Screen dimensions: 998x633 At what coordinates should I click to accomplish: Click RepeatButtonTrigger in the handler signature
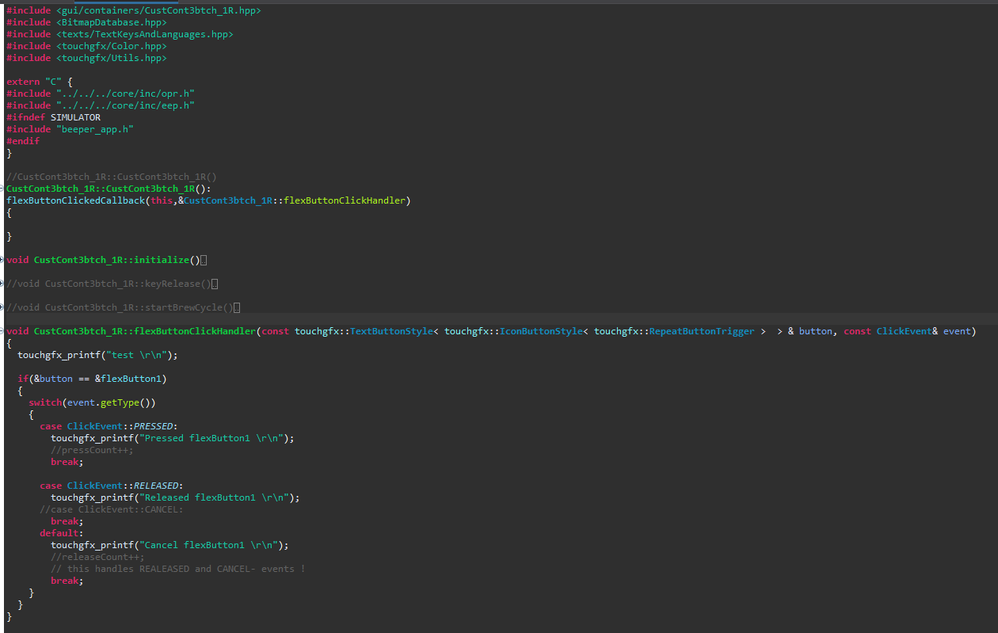[x=701, y=331]
